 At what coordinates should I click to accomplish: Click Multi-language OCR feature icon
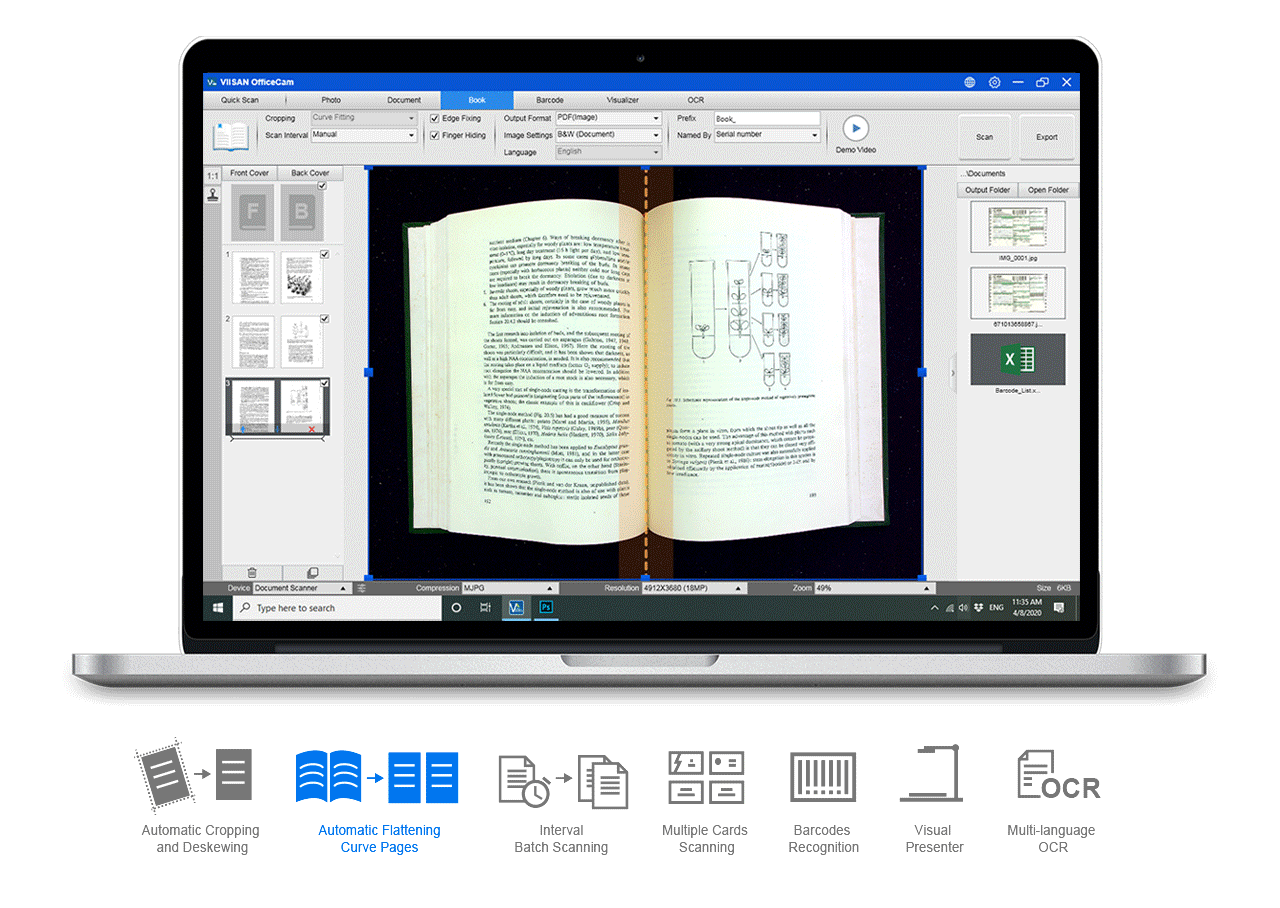[1058, 775]
